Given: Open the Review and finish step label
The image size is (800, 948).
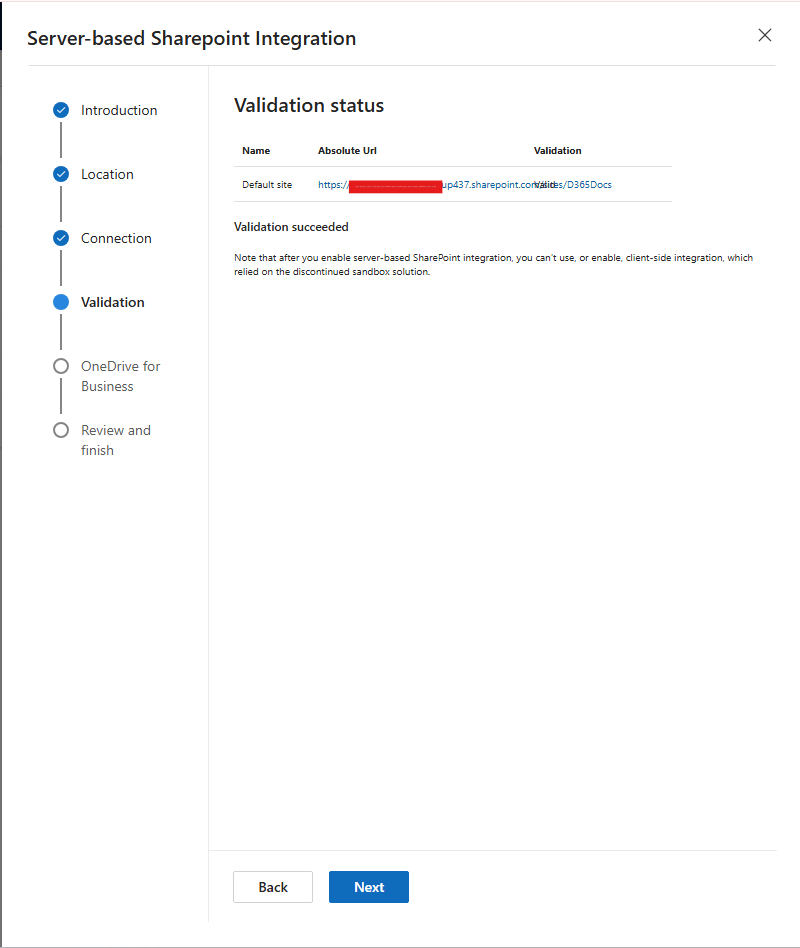Looking at the screenshot, I should click(115, 440).
